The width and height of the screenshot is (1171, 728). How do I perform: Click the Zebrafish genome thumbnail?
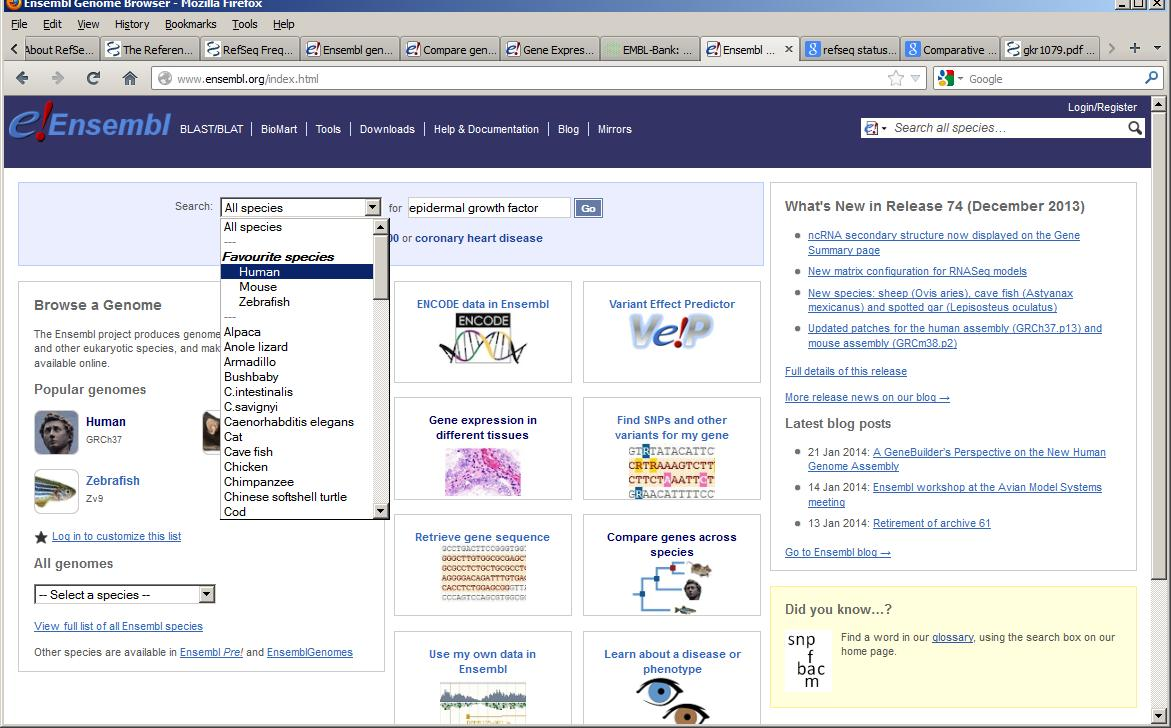(x=56, y=491)
